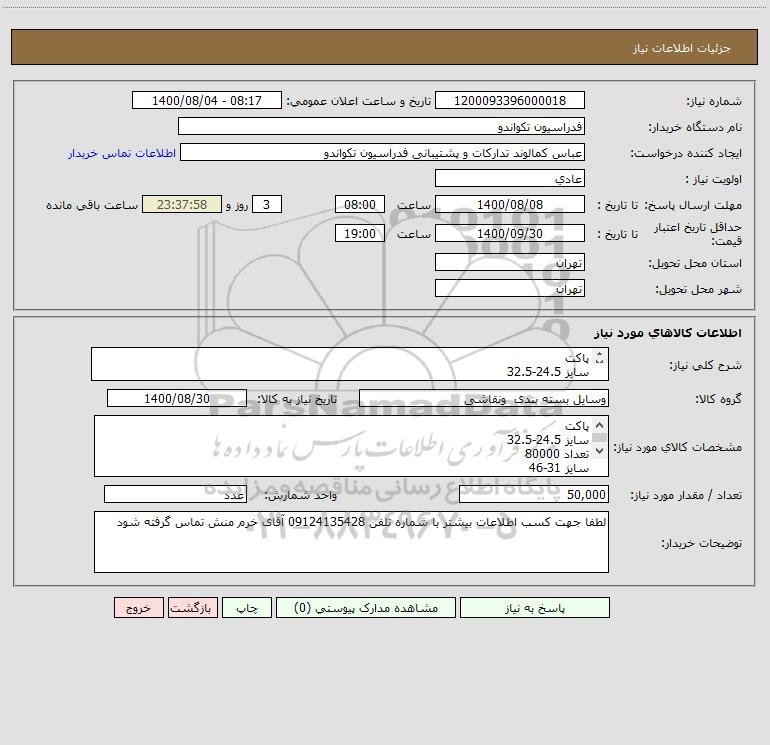Click the اولویت نیاز field عادی
This screenshot has width=770, height=745.
click(510, 178)
